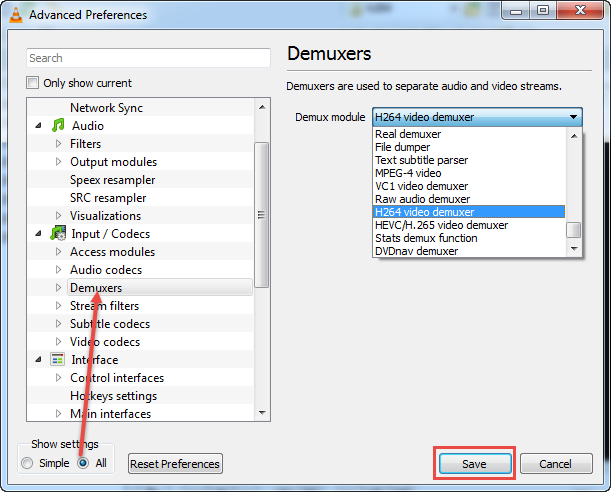Expand the Access modules node

tap(58, 252)
